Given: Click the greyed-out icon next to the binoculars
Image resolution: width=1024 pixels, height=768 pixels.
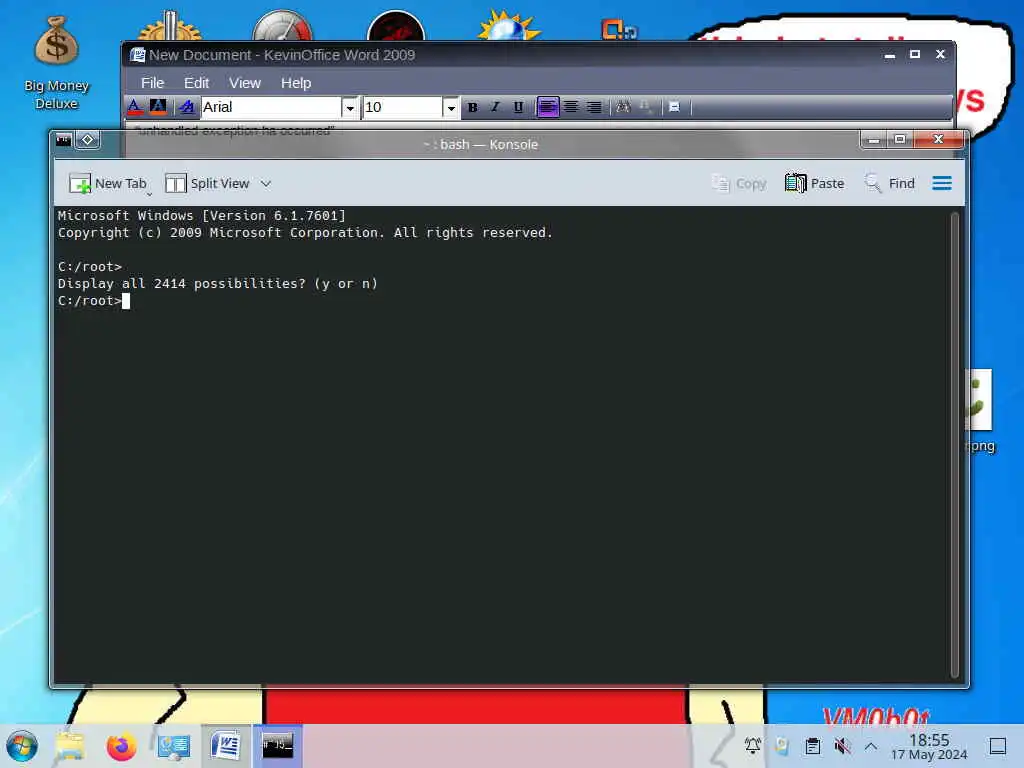Looking at the screenshot, I should click(645, 106).
